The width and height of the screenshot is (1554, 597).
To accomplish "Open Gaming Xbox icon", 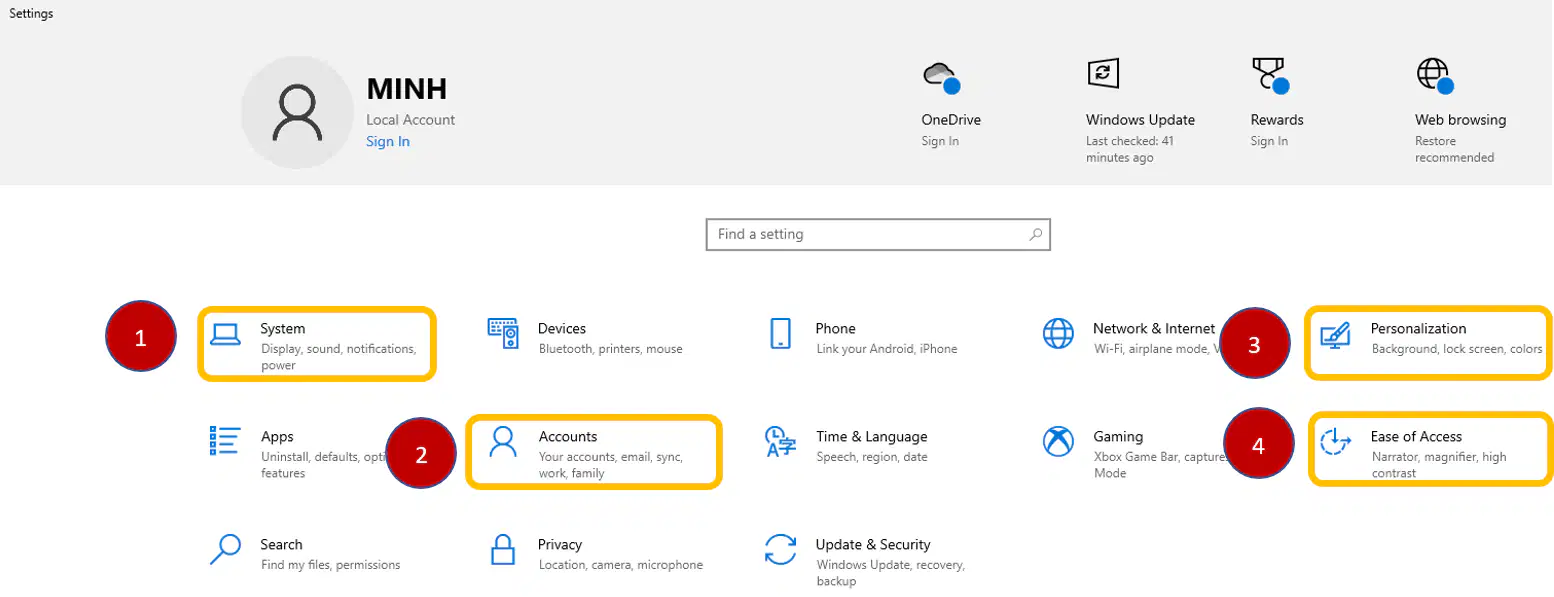I will pyautogui.click(x=1058, y=441).
